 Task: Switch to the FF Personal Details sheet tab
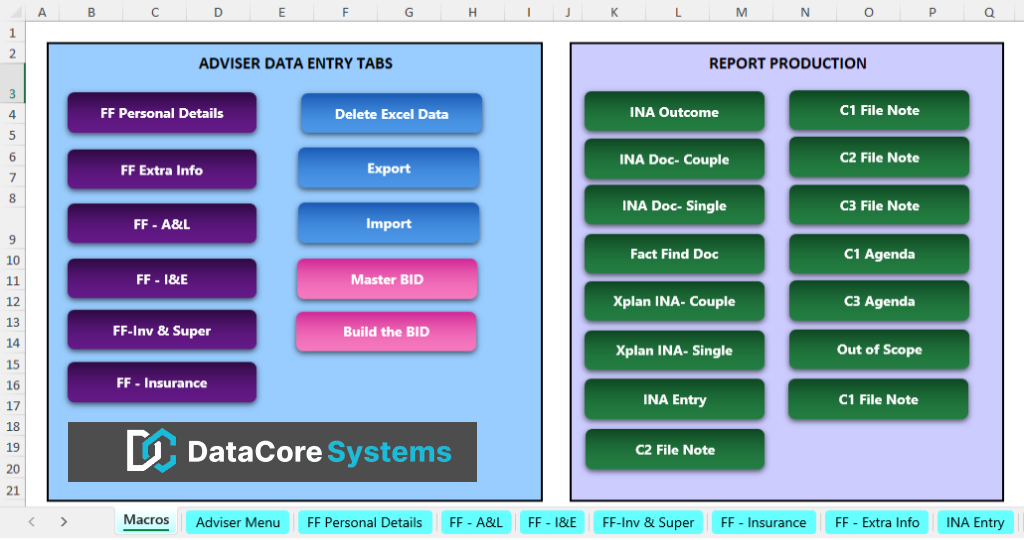[364, 522]
